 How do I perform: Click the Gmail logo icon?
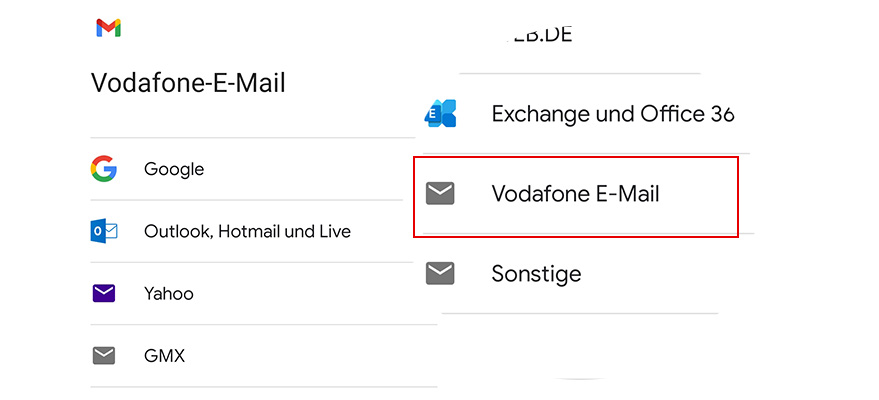click(108, 28)
